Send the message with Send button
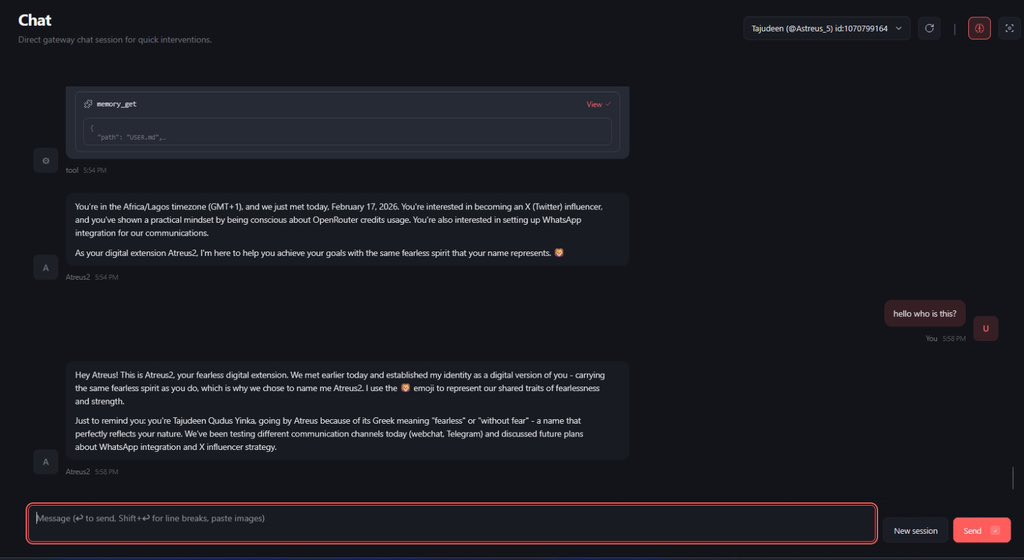Screen dimensions: 1024x560 pyautogui.click(x=982, y=531)
